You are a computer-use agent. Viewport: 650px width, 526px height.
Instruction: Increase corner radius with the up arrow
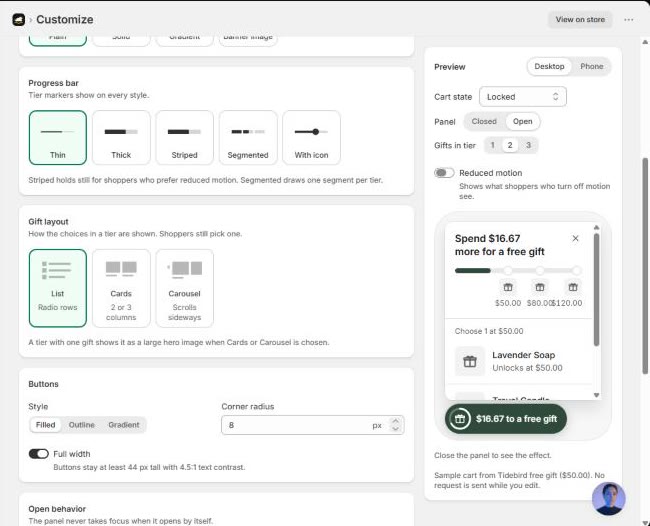[395, 421]
